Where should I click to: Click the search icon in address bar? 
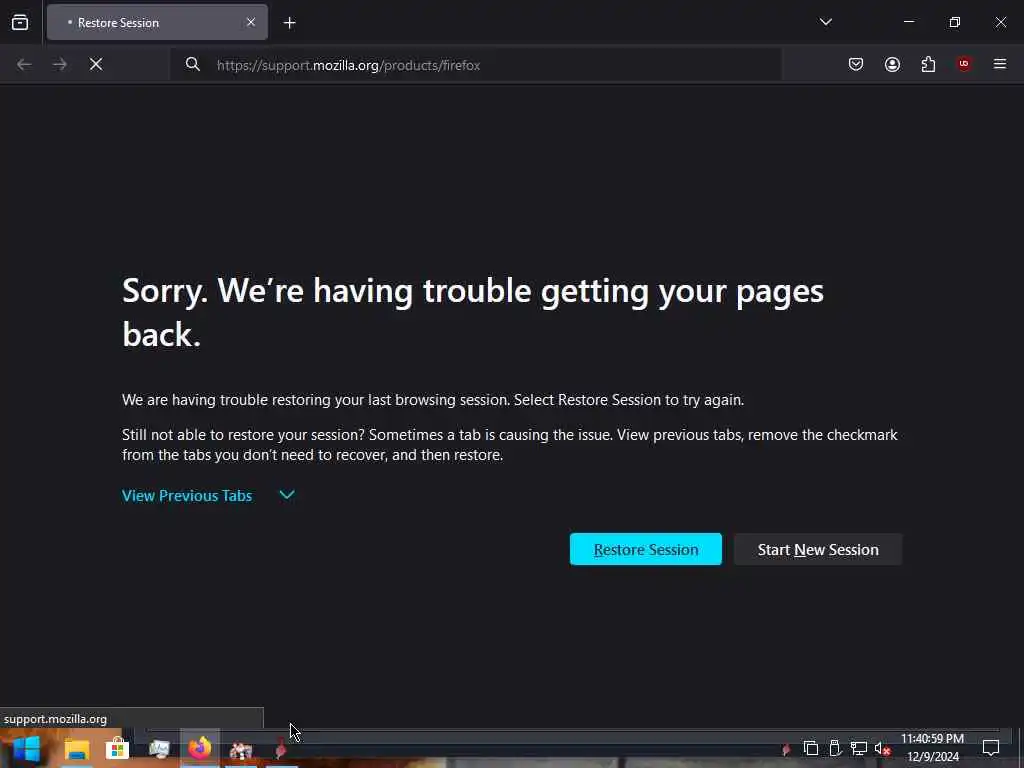193,64
